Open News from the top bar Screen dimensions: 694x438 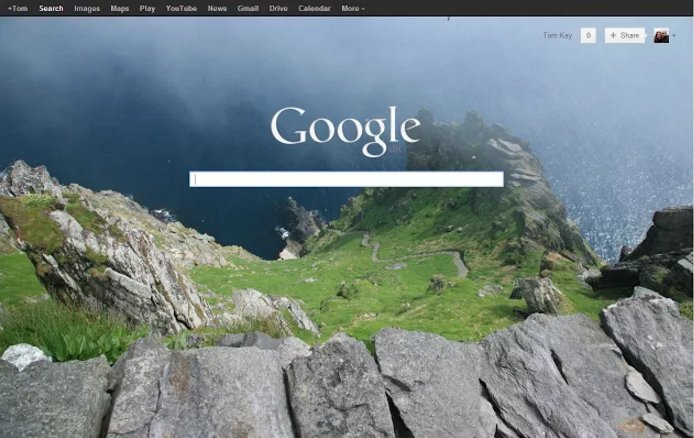point(217,8)
